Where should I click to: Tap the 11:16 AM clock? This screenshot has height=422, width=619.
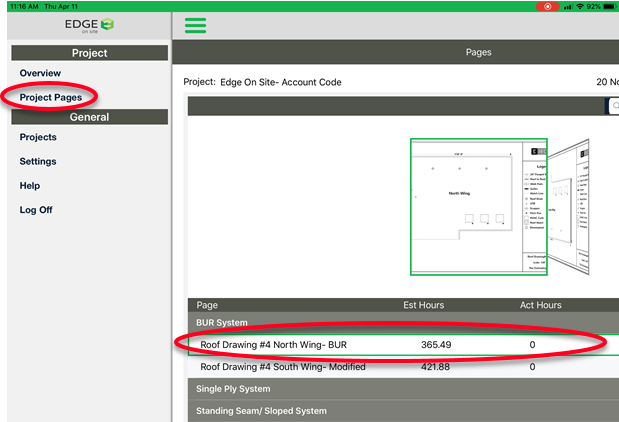(x=24, y=6)
